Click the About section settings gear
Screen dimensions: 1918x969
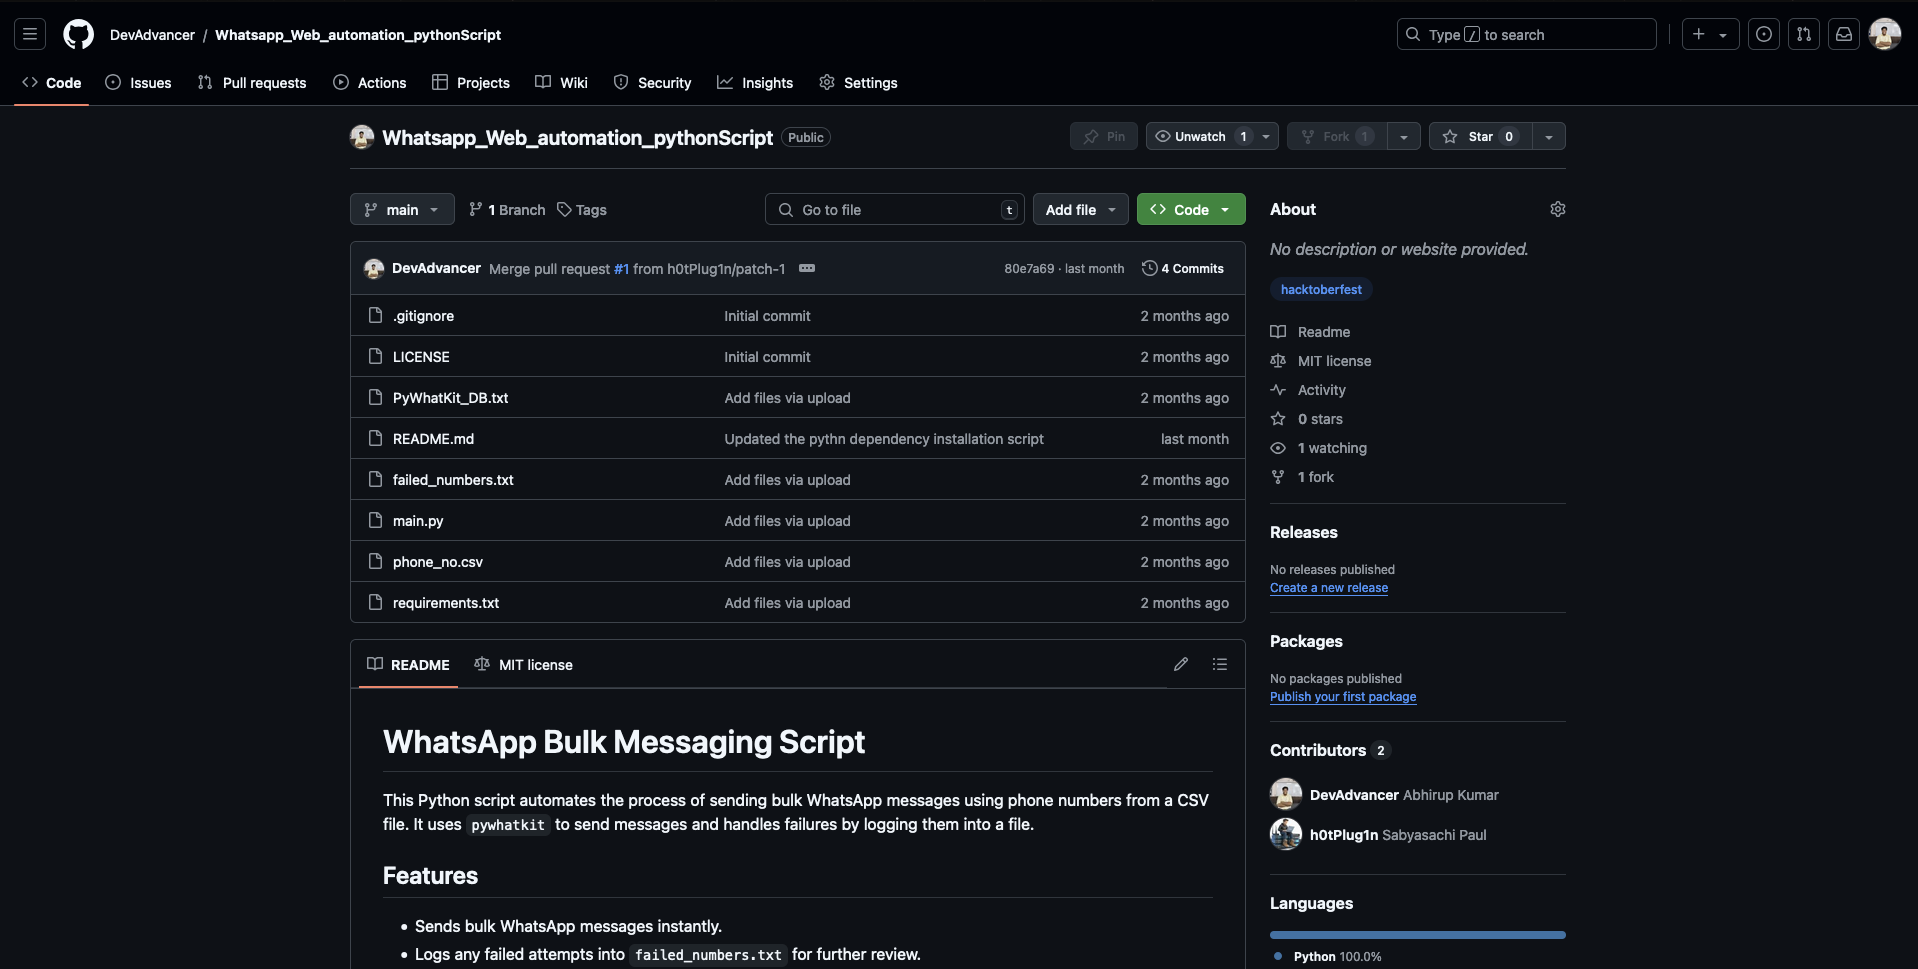click(1557, 209)
